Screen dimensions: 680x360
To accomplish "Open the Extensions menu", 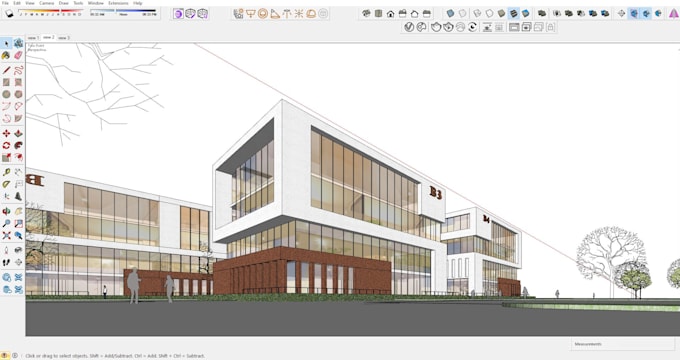I will 118,3.
